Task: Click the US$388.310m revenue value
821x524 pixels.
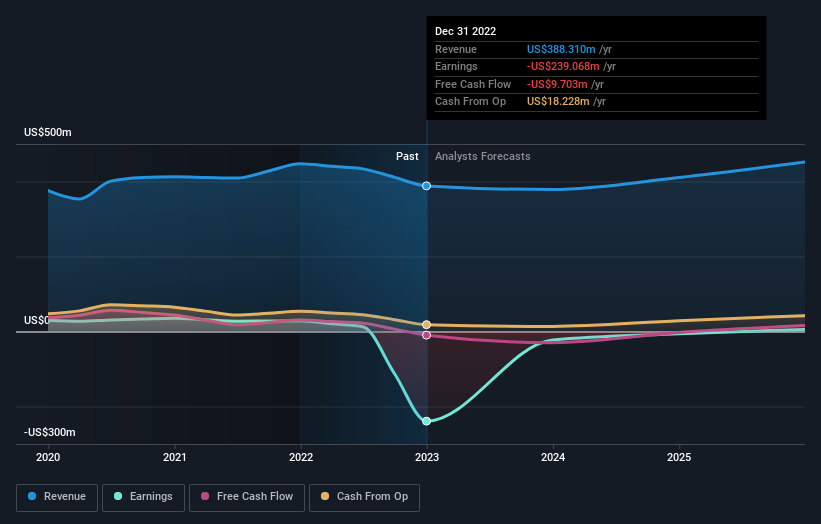Action: click(x=561, y=49)
